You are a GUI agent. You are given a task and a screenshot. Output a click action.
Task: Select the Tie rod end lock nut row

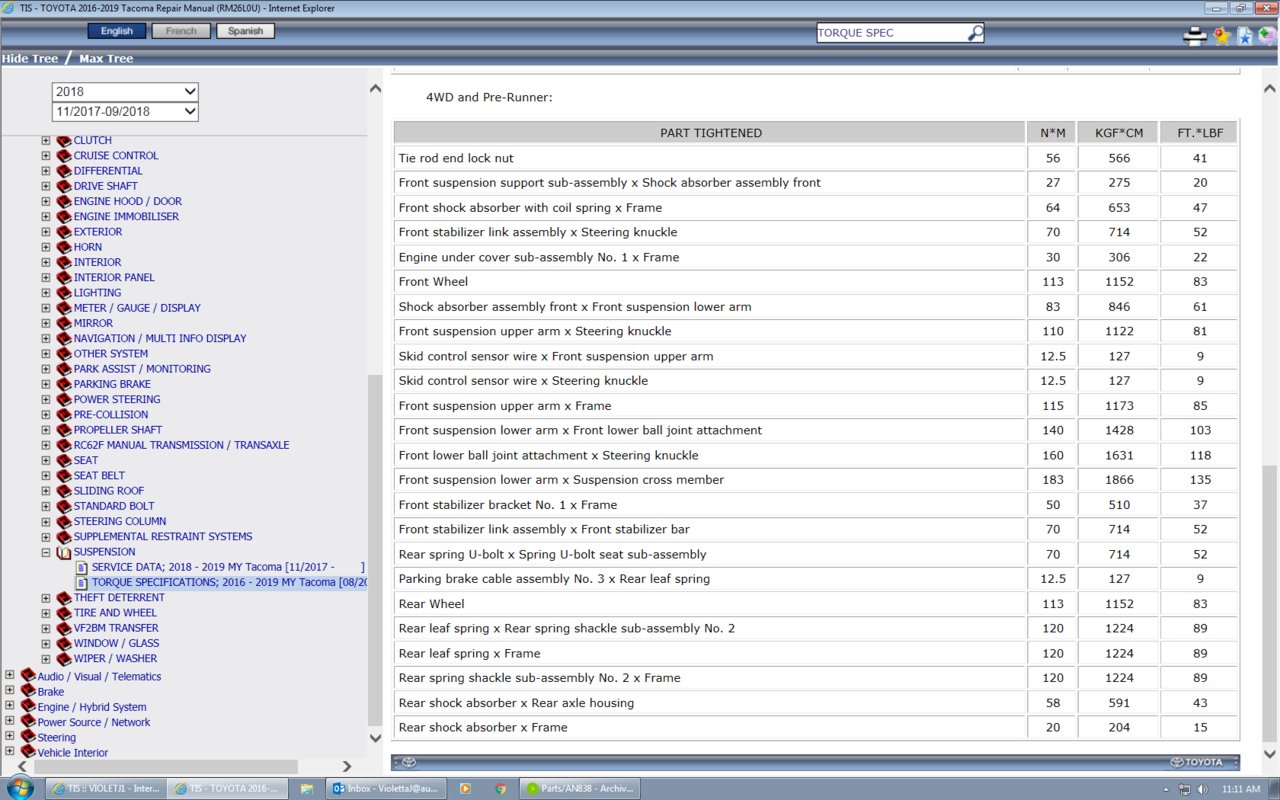tap(816, 158)
